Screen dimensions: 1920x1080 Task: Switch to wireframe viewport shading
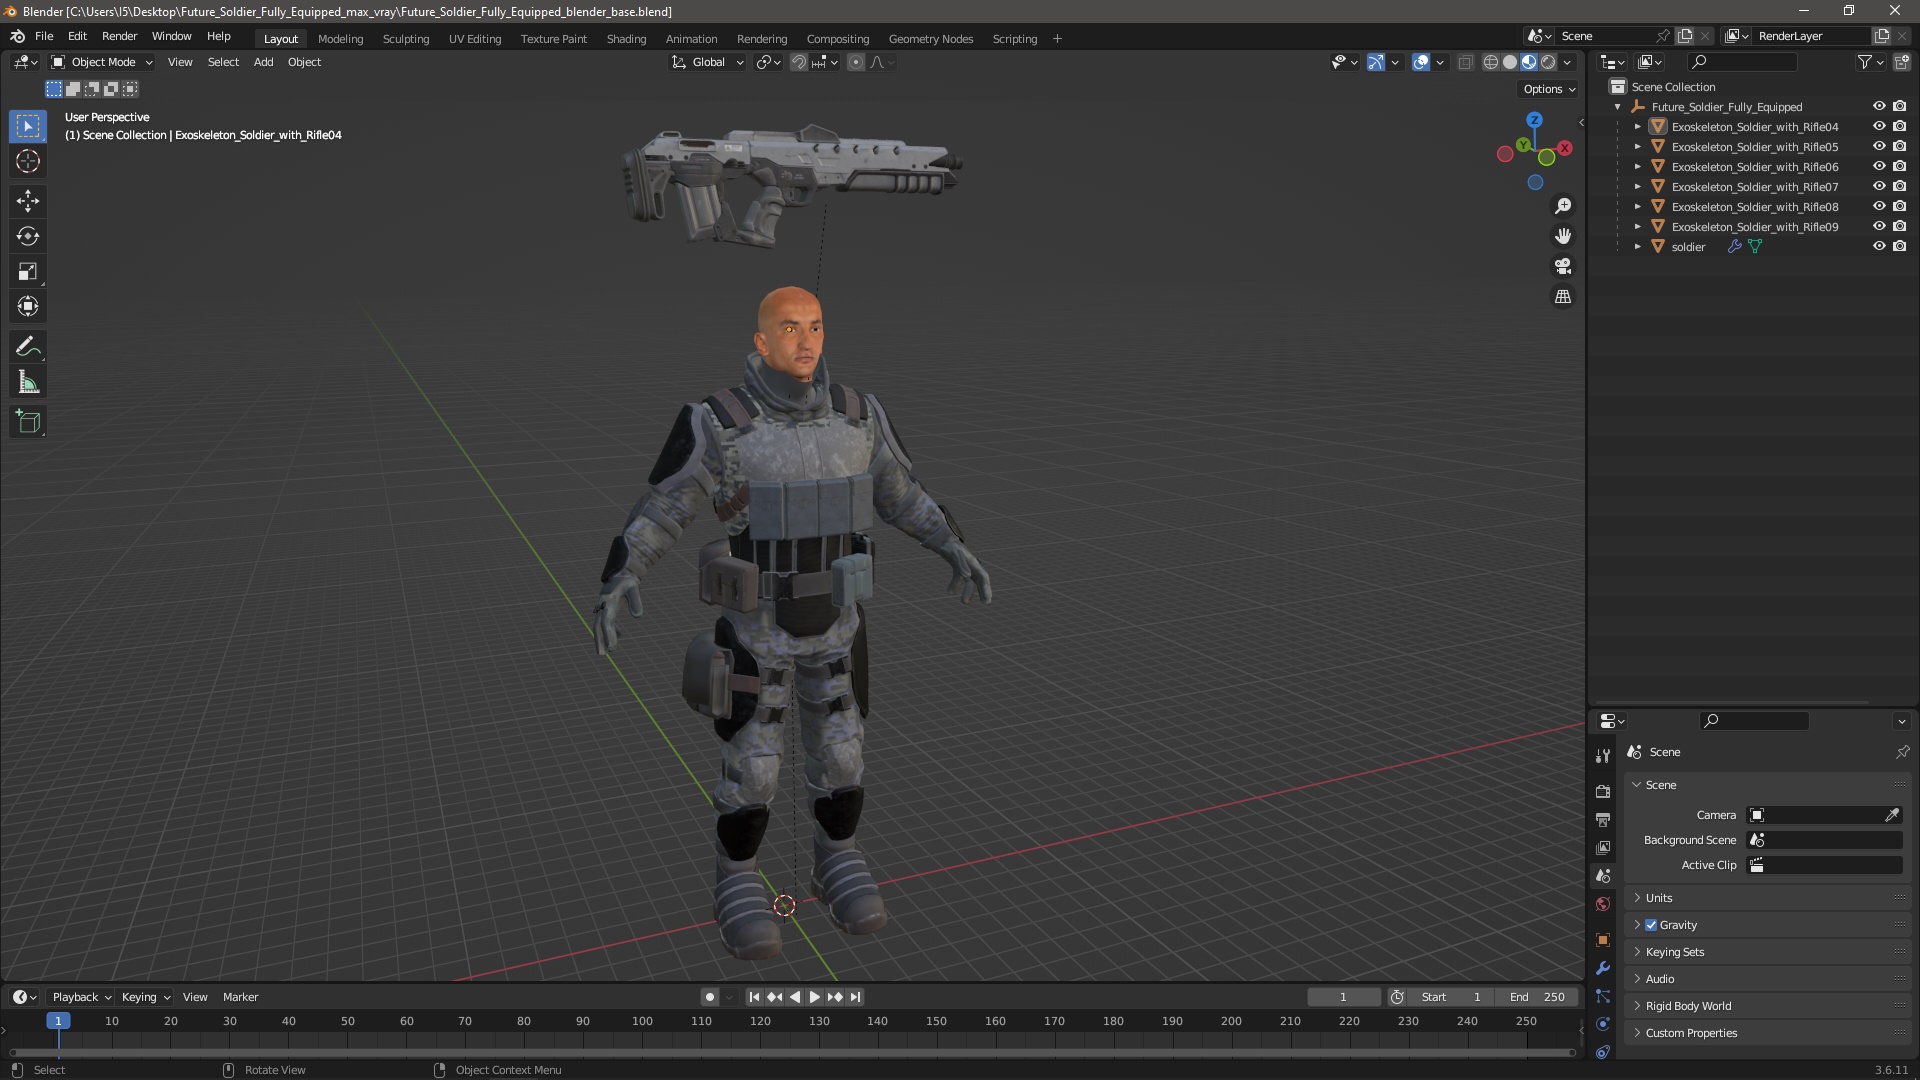pyautogui.click(x=1491, y=62)
